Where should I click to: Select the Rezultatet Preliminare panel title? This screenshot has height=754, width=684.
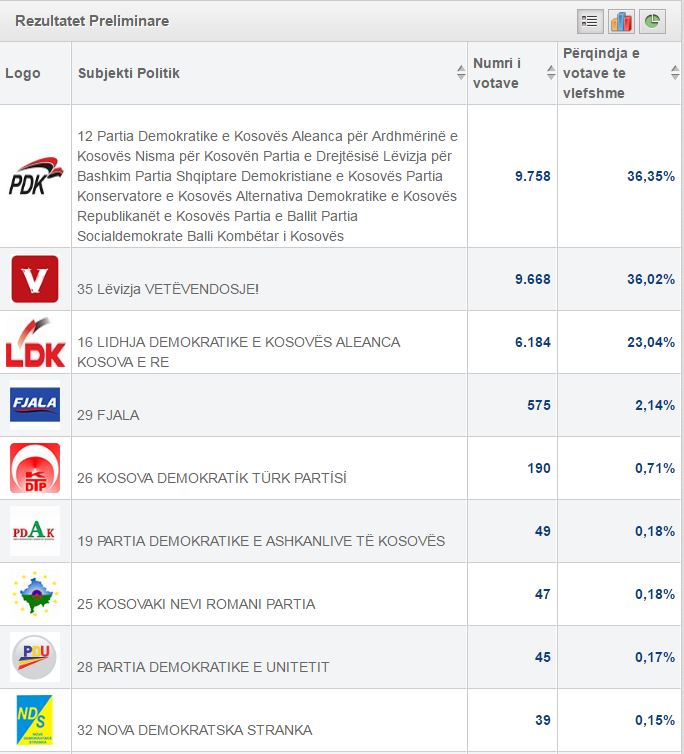(92, 21)
